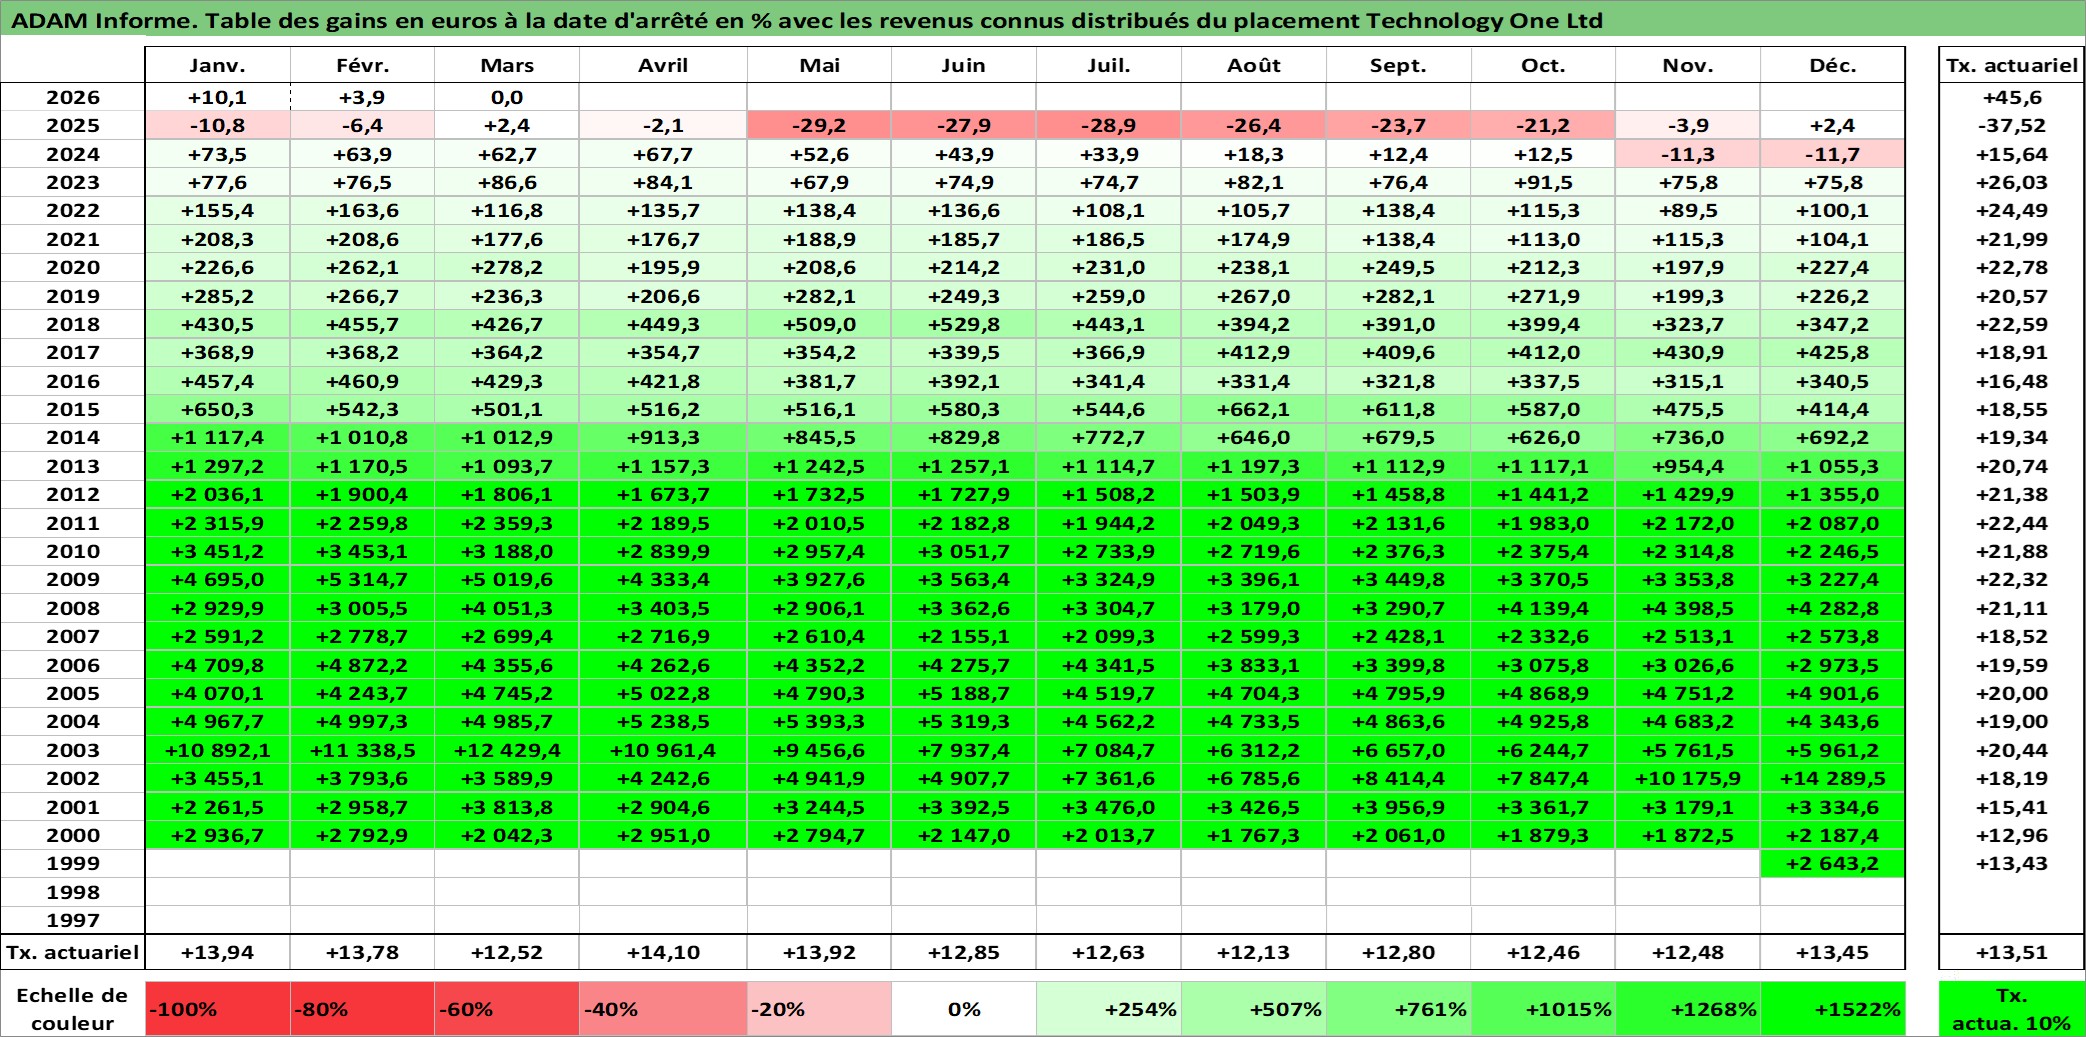This screenshot has width=2086, height=1037.
Task: Click overall actuarial rate +13,51
Action: [2011, 952]
